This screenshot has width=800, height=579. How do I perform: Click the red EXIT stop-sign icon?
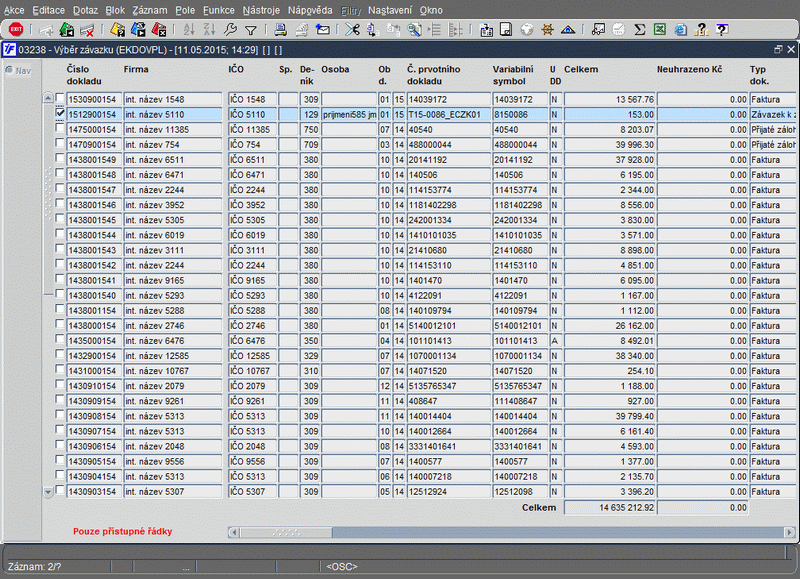click(x=16, y=30)
